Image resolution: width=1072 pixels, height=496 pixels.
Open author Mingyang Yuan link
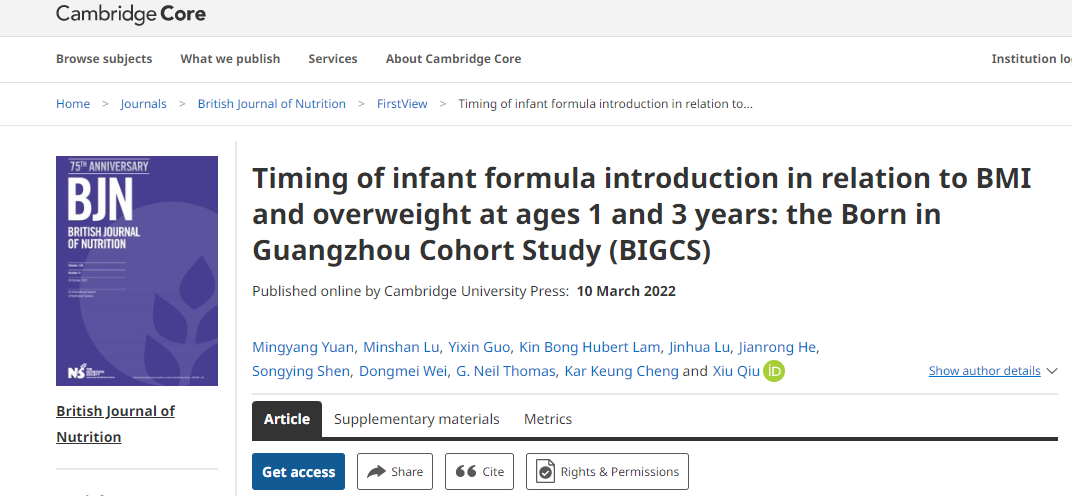click(304, 347)
